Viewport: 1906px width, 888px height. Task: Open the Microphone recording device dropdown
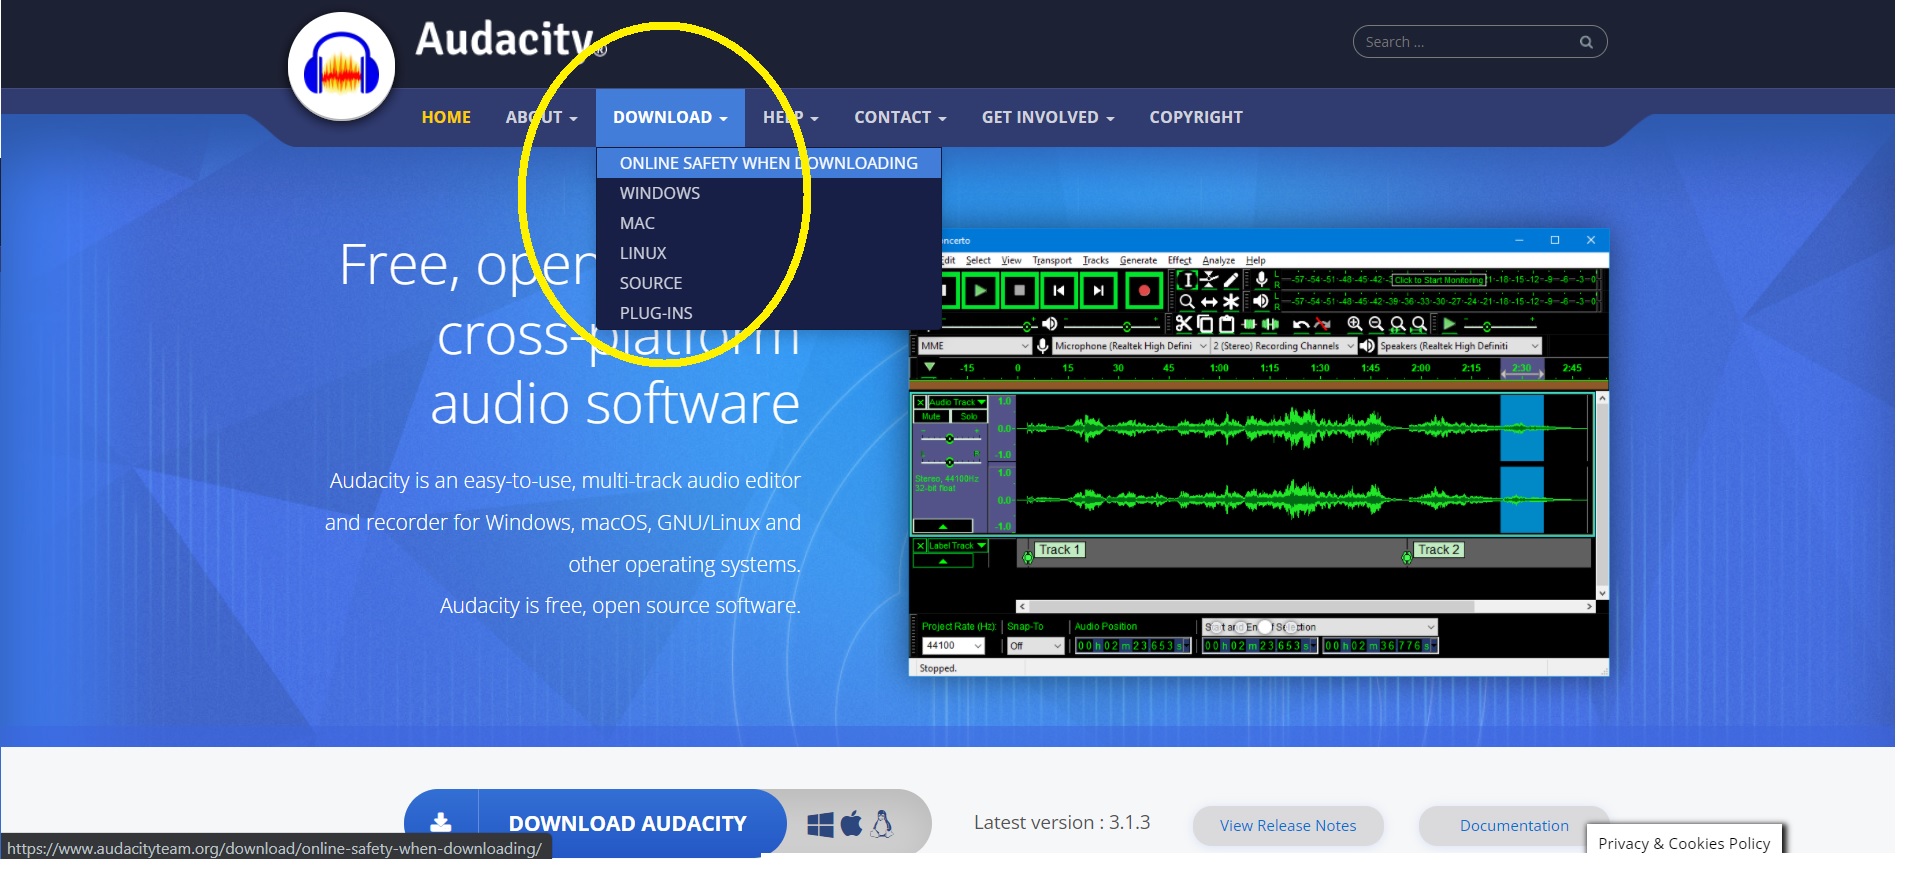click(x=1130, y=346)
